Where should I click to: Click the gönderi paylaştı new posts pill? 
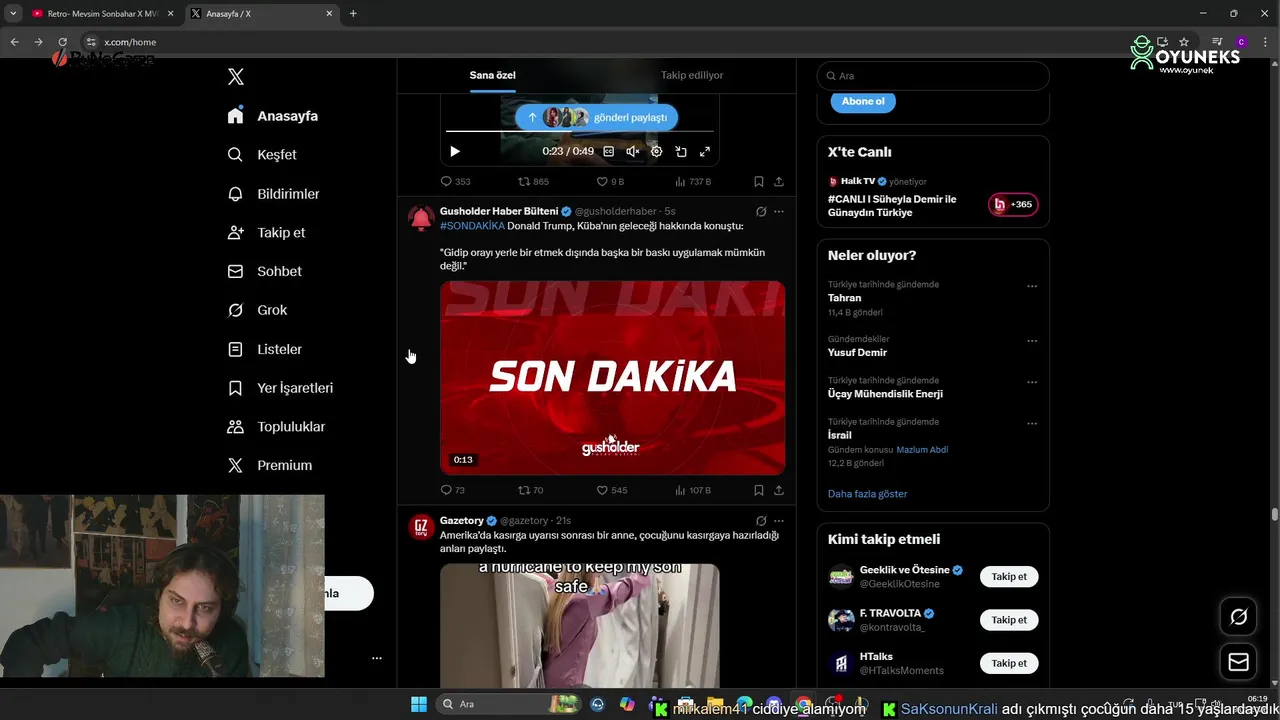pos(597,117)
